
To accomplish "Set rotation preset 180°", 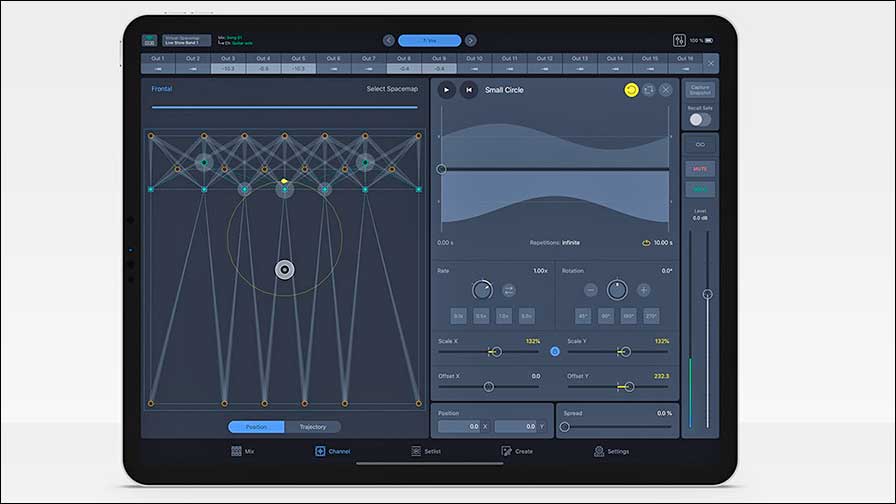I will (628, 316).
